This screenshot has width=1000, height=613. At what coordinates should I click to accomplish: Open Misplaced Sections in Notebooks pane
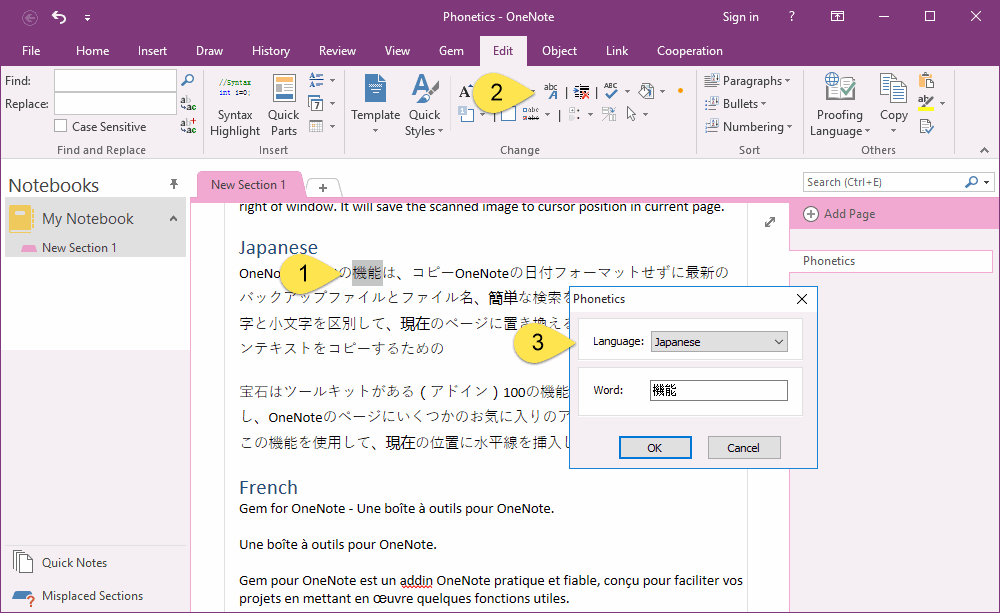[77, 596]
